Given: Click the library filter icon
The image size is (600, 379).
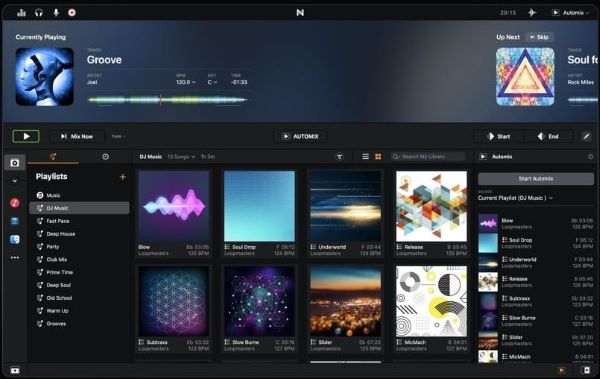Looking at the screenshot, I should [x=339, y=157].
